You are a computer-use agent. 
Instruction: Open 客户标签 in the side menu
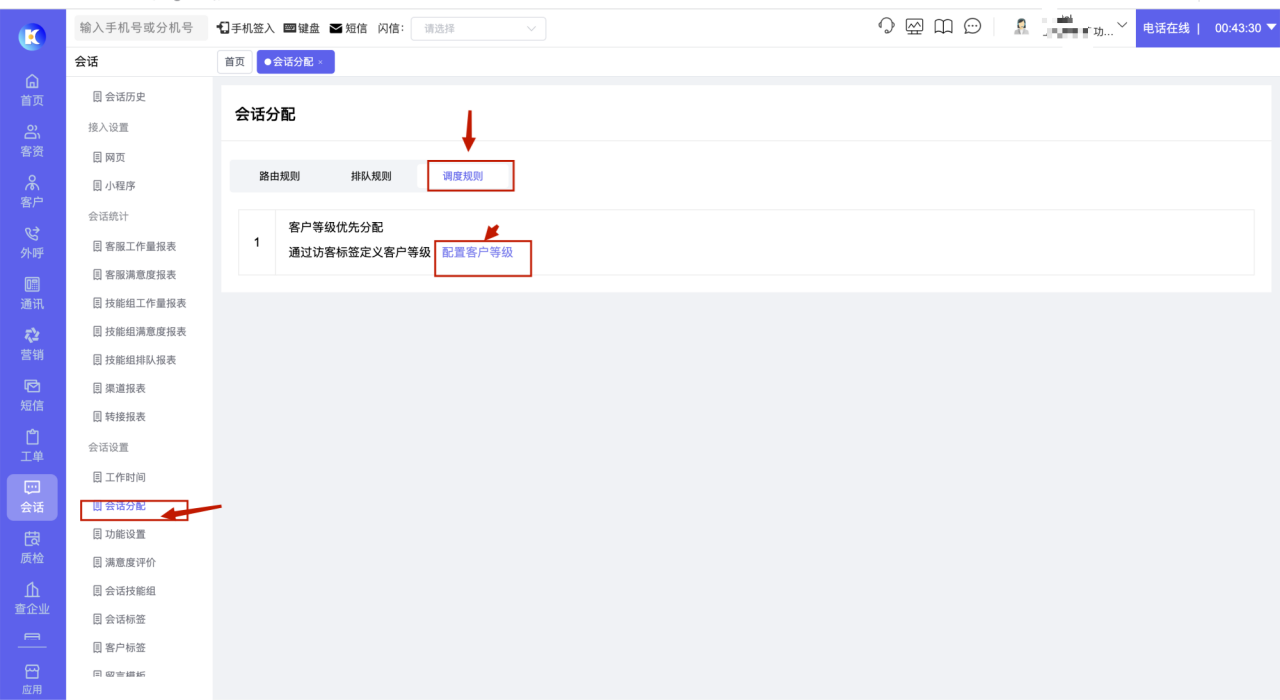pyautogui.click(x=119, y=647)
